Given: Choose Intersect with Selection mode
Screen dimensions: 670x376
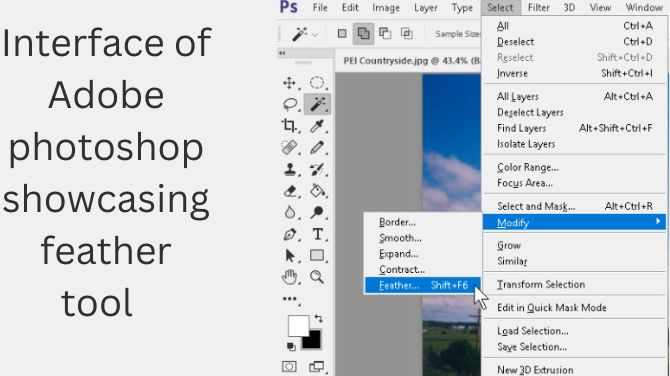Looking at the screenshot, I should pyautogui.click(x=406, y=33).
